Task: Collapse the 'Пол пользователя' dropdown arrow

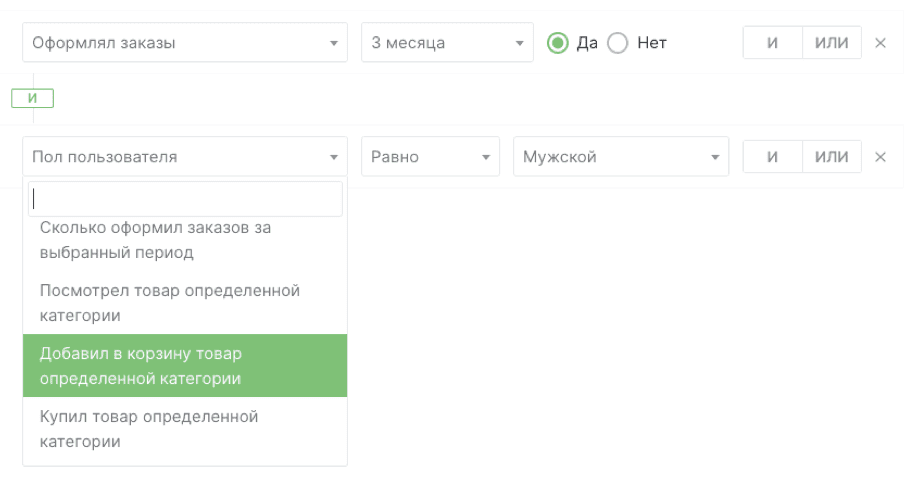Action: coord(333,157)
